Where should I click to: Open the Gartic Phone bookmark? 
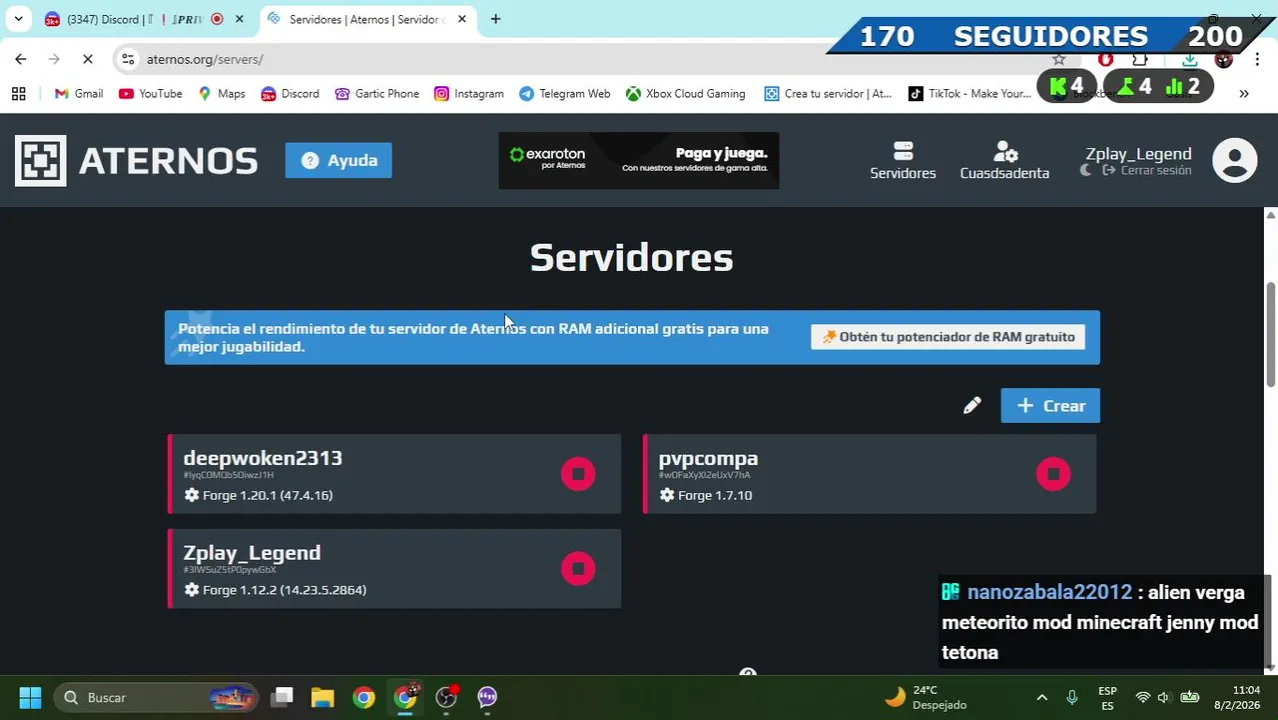coord(377,93)
